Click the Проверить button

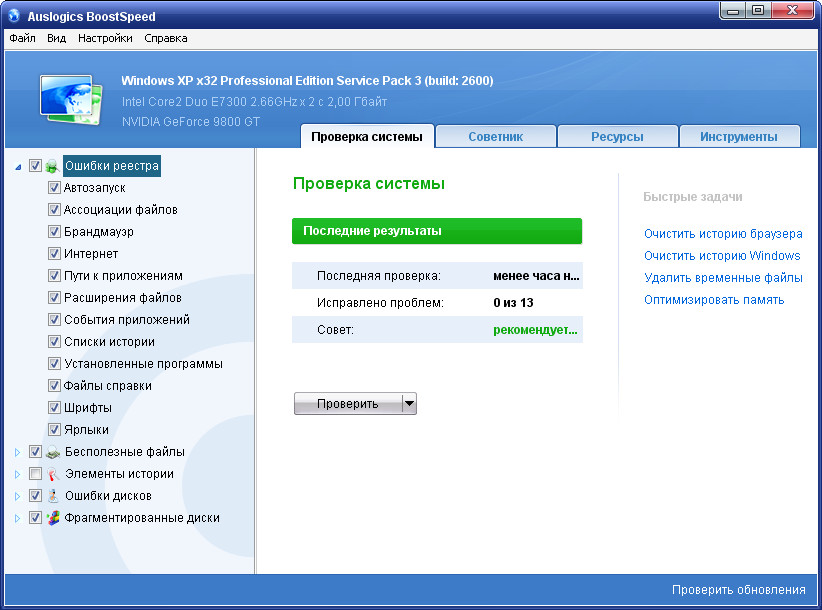(348, 404)
